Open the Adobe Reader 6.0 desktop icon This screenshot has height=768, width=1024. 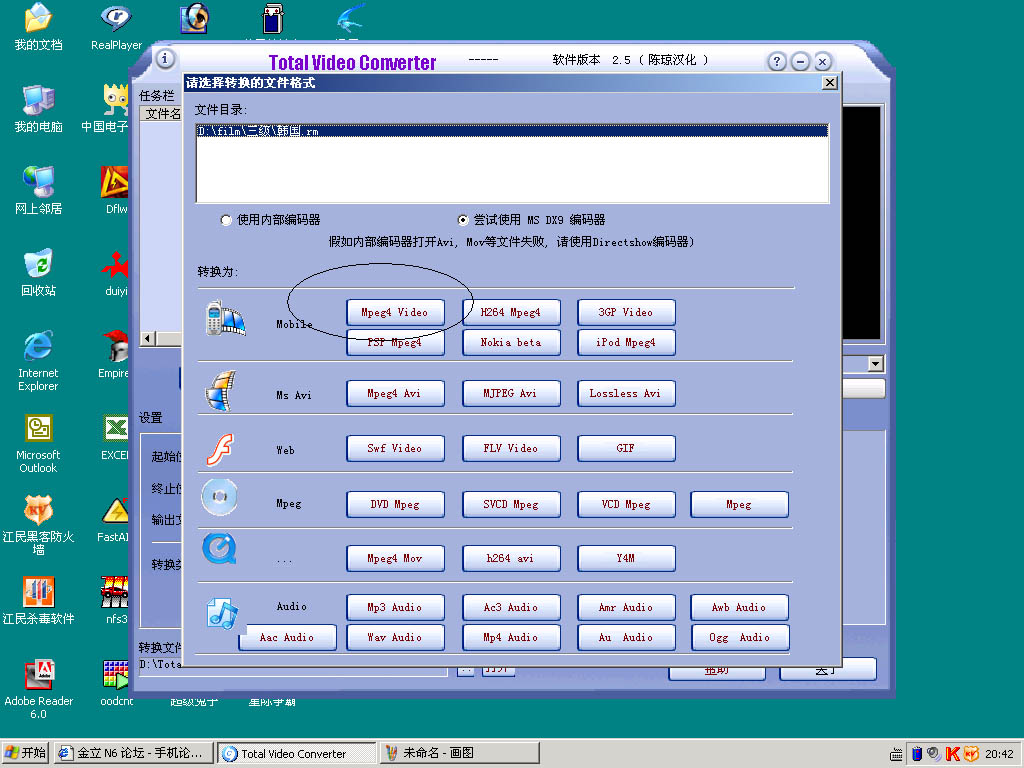(x=39, y=690)
